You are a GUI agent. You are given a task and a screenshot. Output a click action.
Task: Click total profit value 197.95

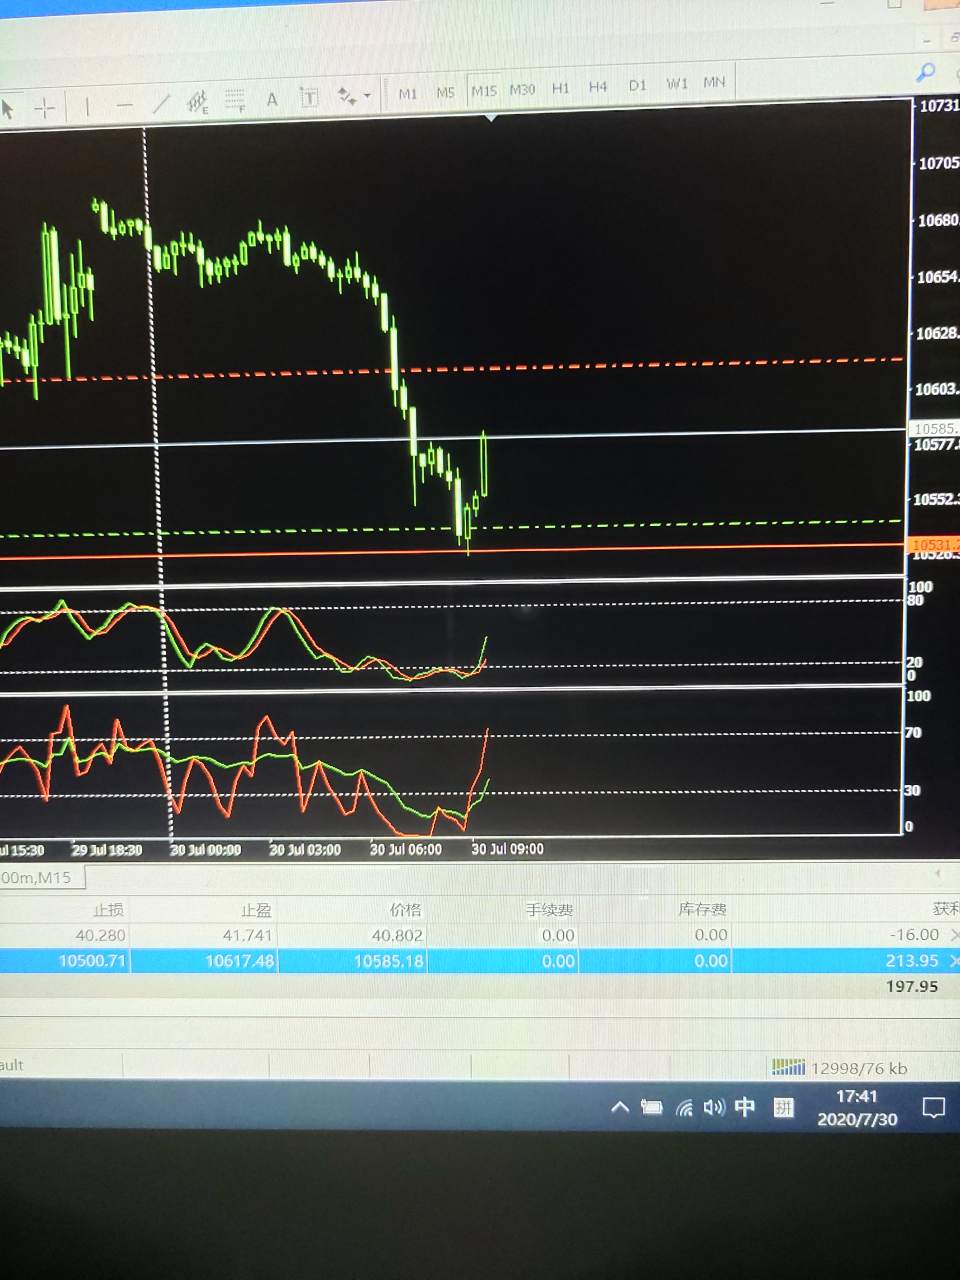pyautogui.click(x=912, y=986)
